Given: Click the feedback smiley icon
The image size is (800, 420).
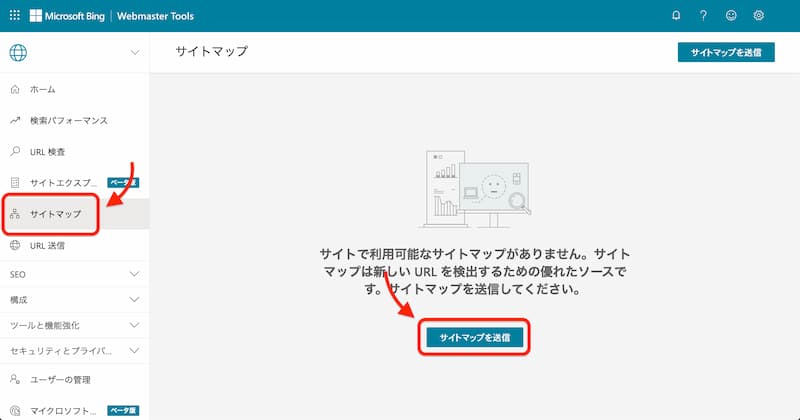Looking at the screenshot, I should click(731, 15).
